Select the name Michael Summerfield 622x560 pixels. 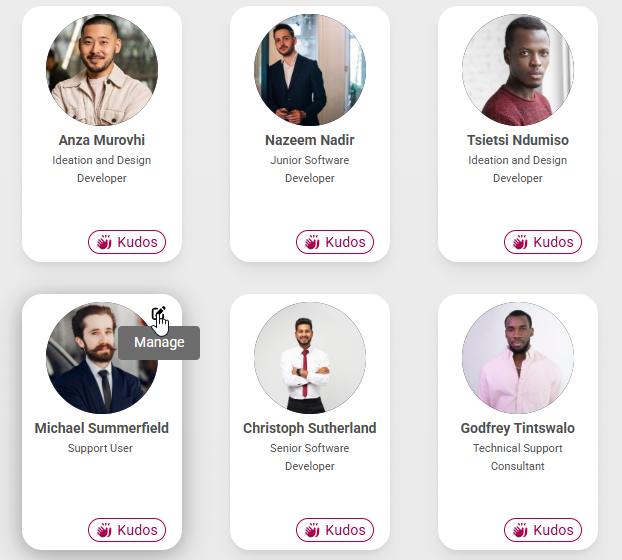pyautogui.click(x=102, y=428)
